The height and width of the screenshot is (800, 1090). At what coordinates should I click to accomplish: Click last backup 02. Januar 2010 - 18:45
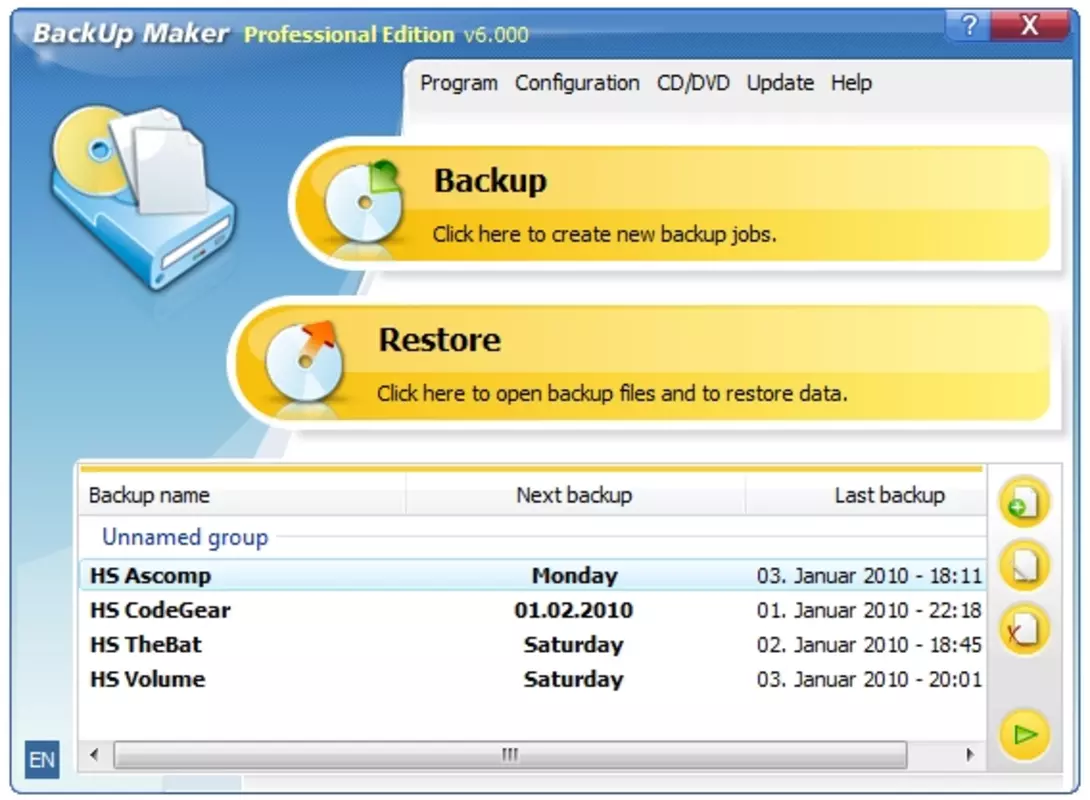(869, 644)
